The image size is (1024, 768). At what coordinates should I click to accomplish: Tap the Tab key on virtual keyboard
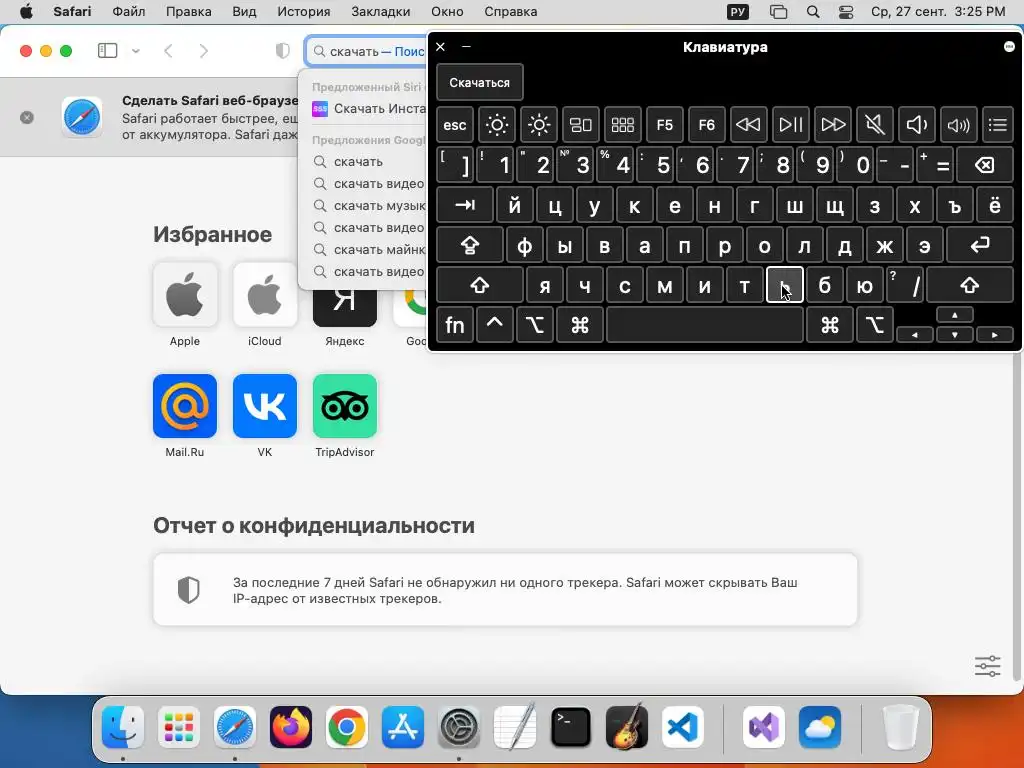click(464, 205)
